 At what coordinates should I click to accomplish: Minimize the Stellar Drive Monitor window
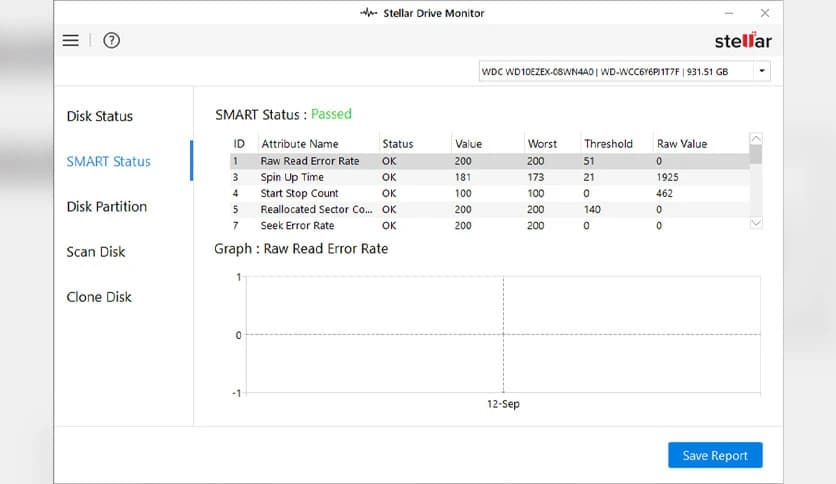pyautogui.click(x=729, y=13)
